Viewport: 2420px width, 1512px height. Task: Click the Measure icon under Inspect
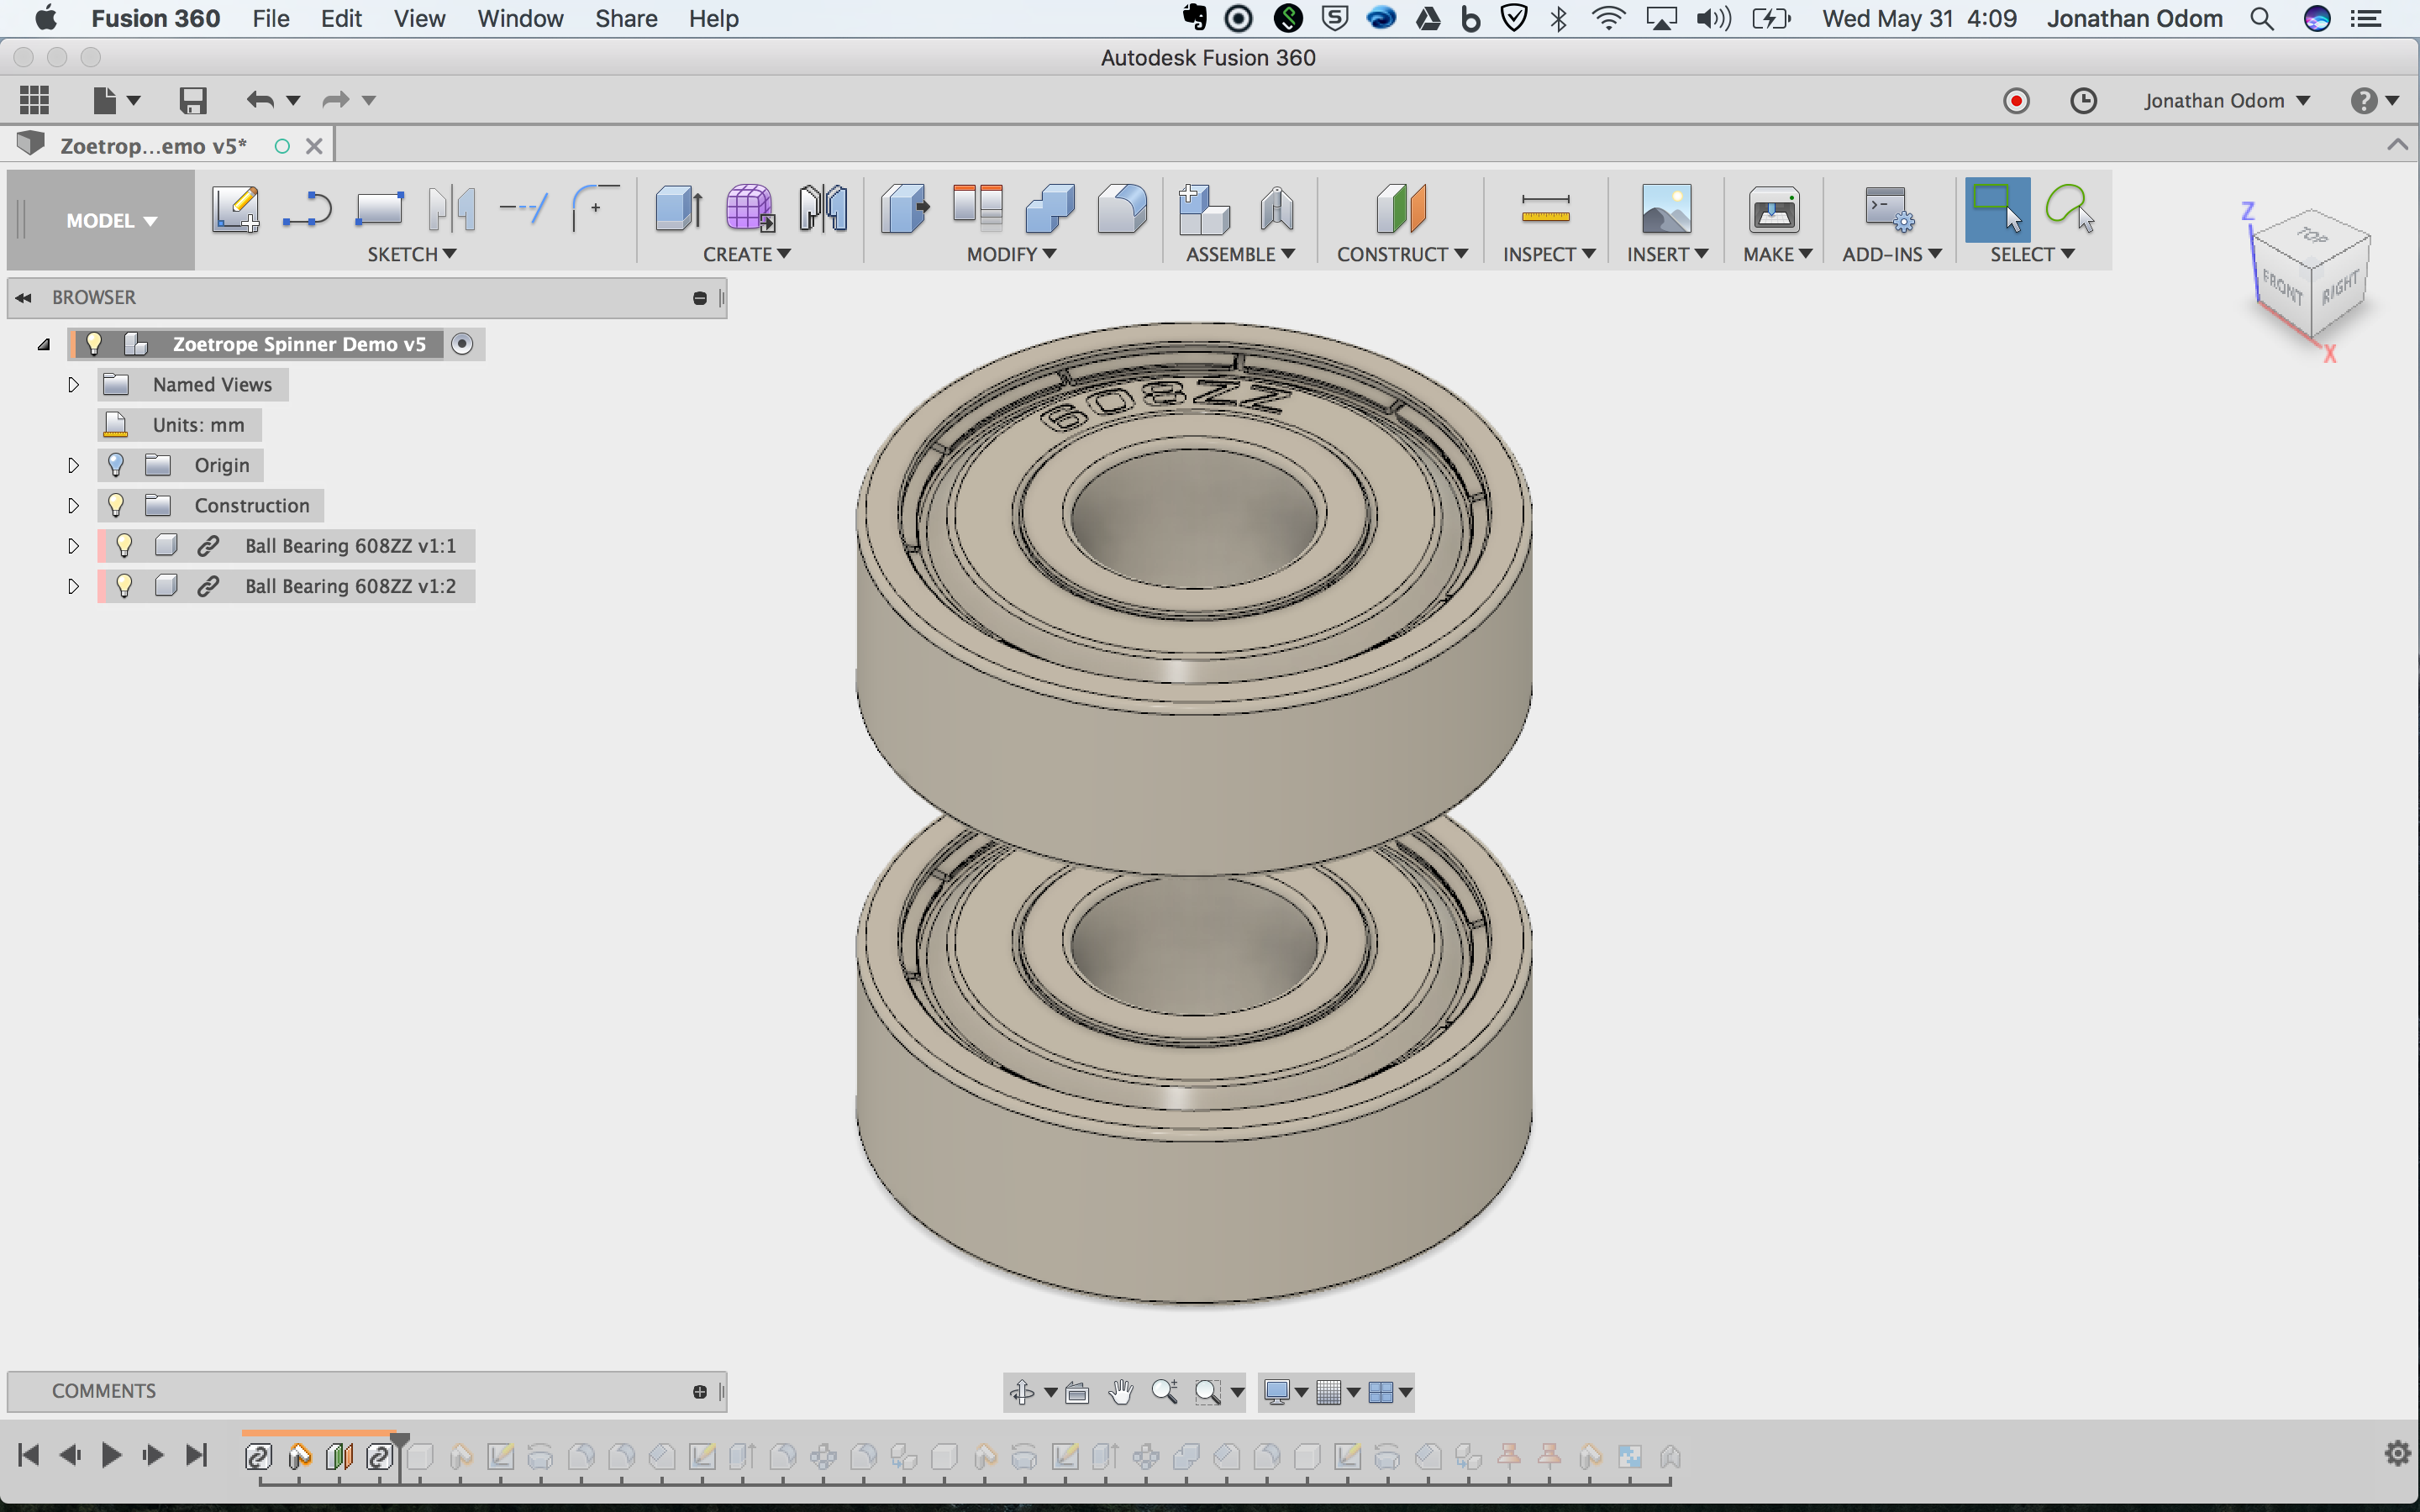coord(1545,209)
